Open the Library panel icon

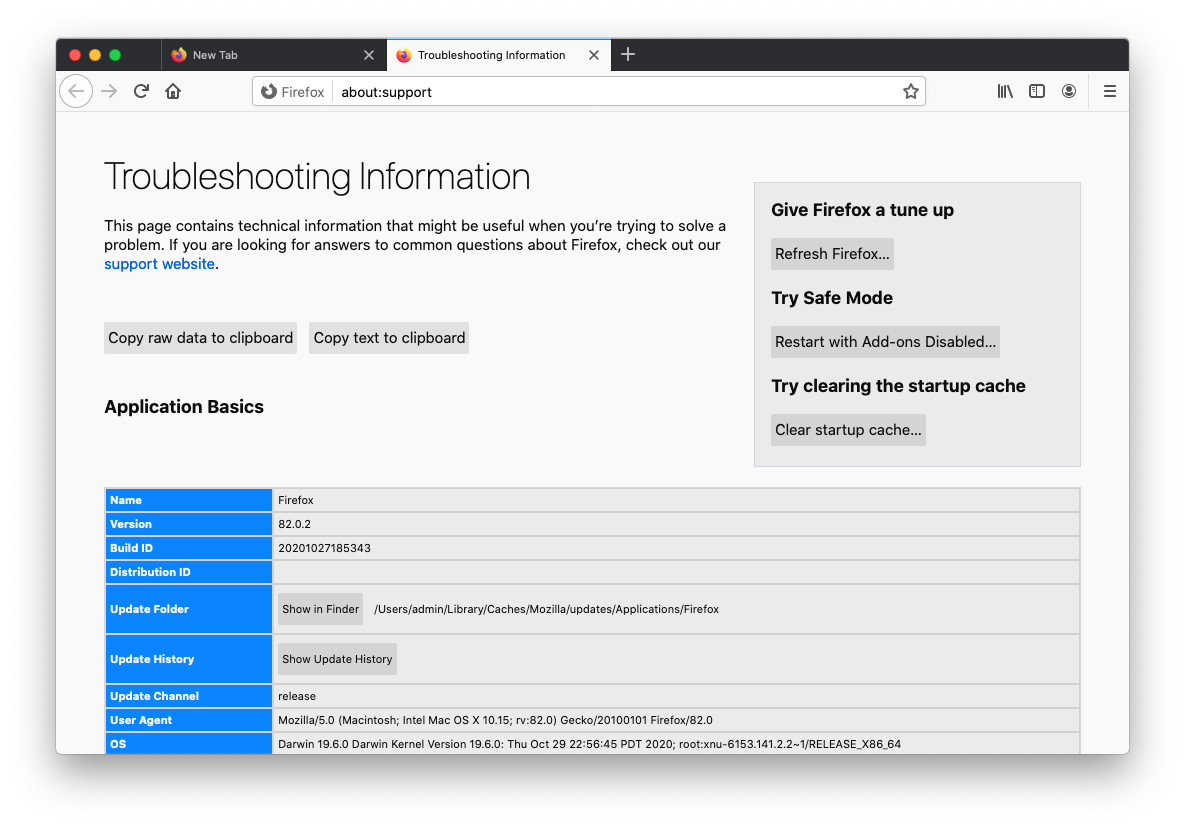[1004, 91]
